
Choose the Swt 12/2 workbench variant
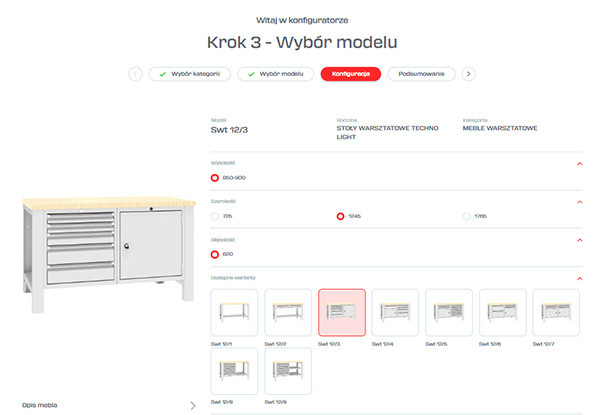point(288,313)
